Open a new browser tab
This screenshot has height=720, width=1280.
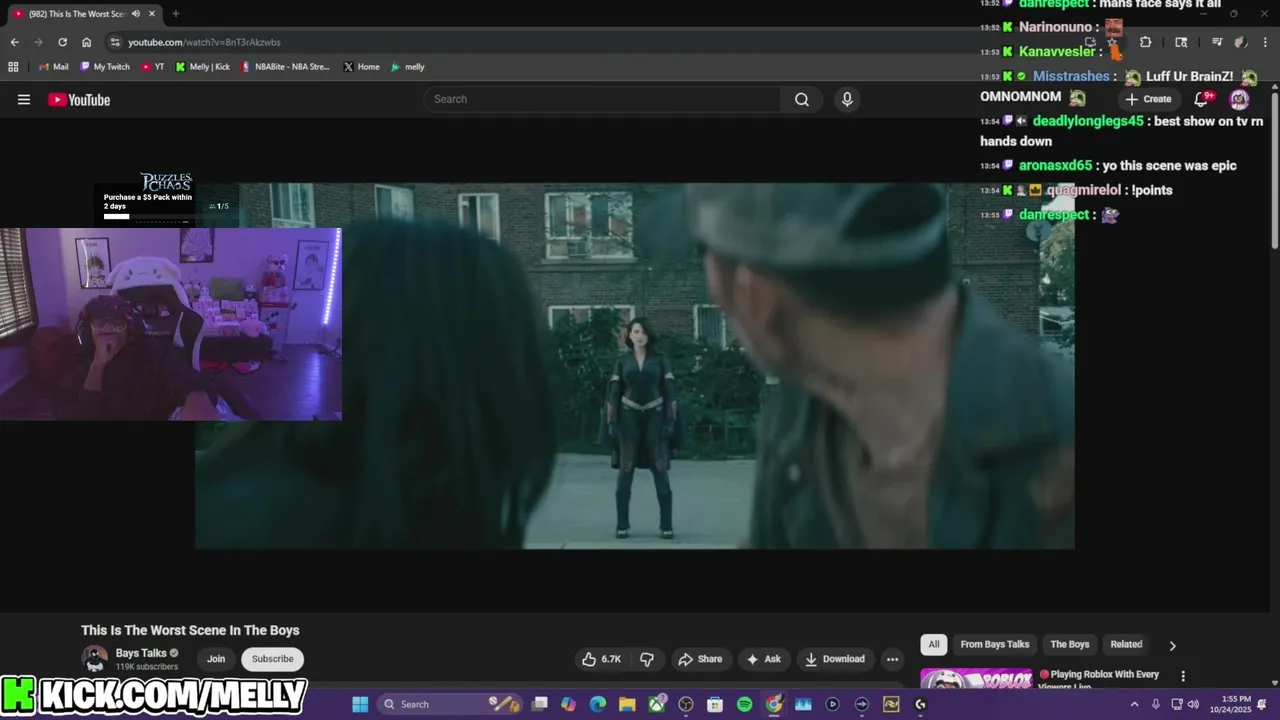pyautogui.click(x=176, y=14)
